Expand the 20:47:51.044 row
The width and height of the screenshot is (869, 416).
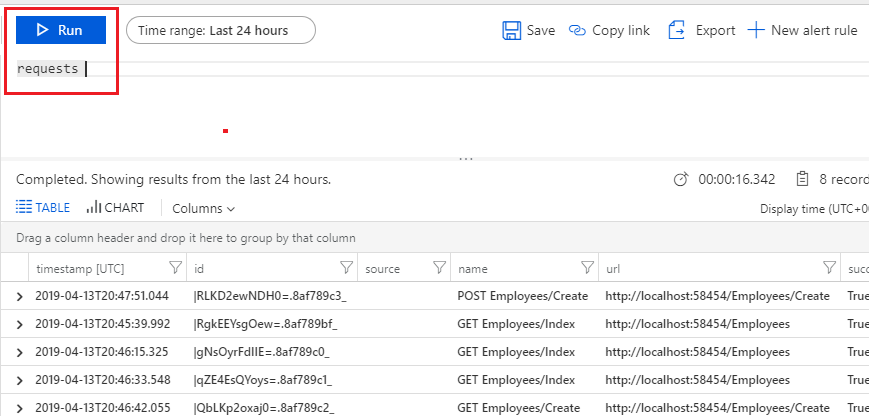click(x=19, y=296)
